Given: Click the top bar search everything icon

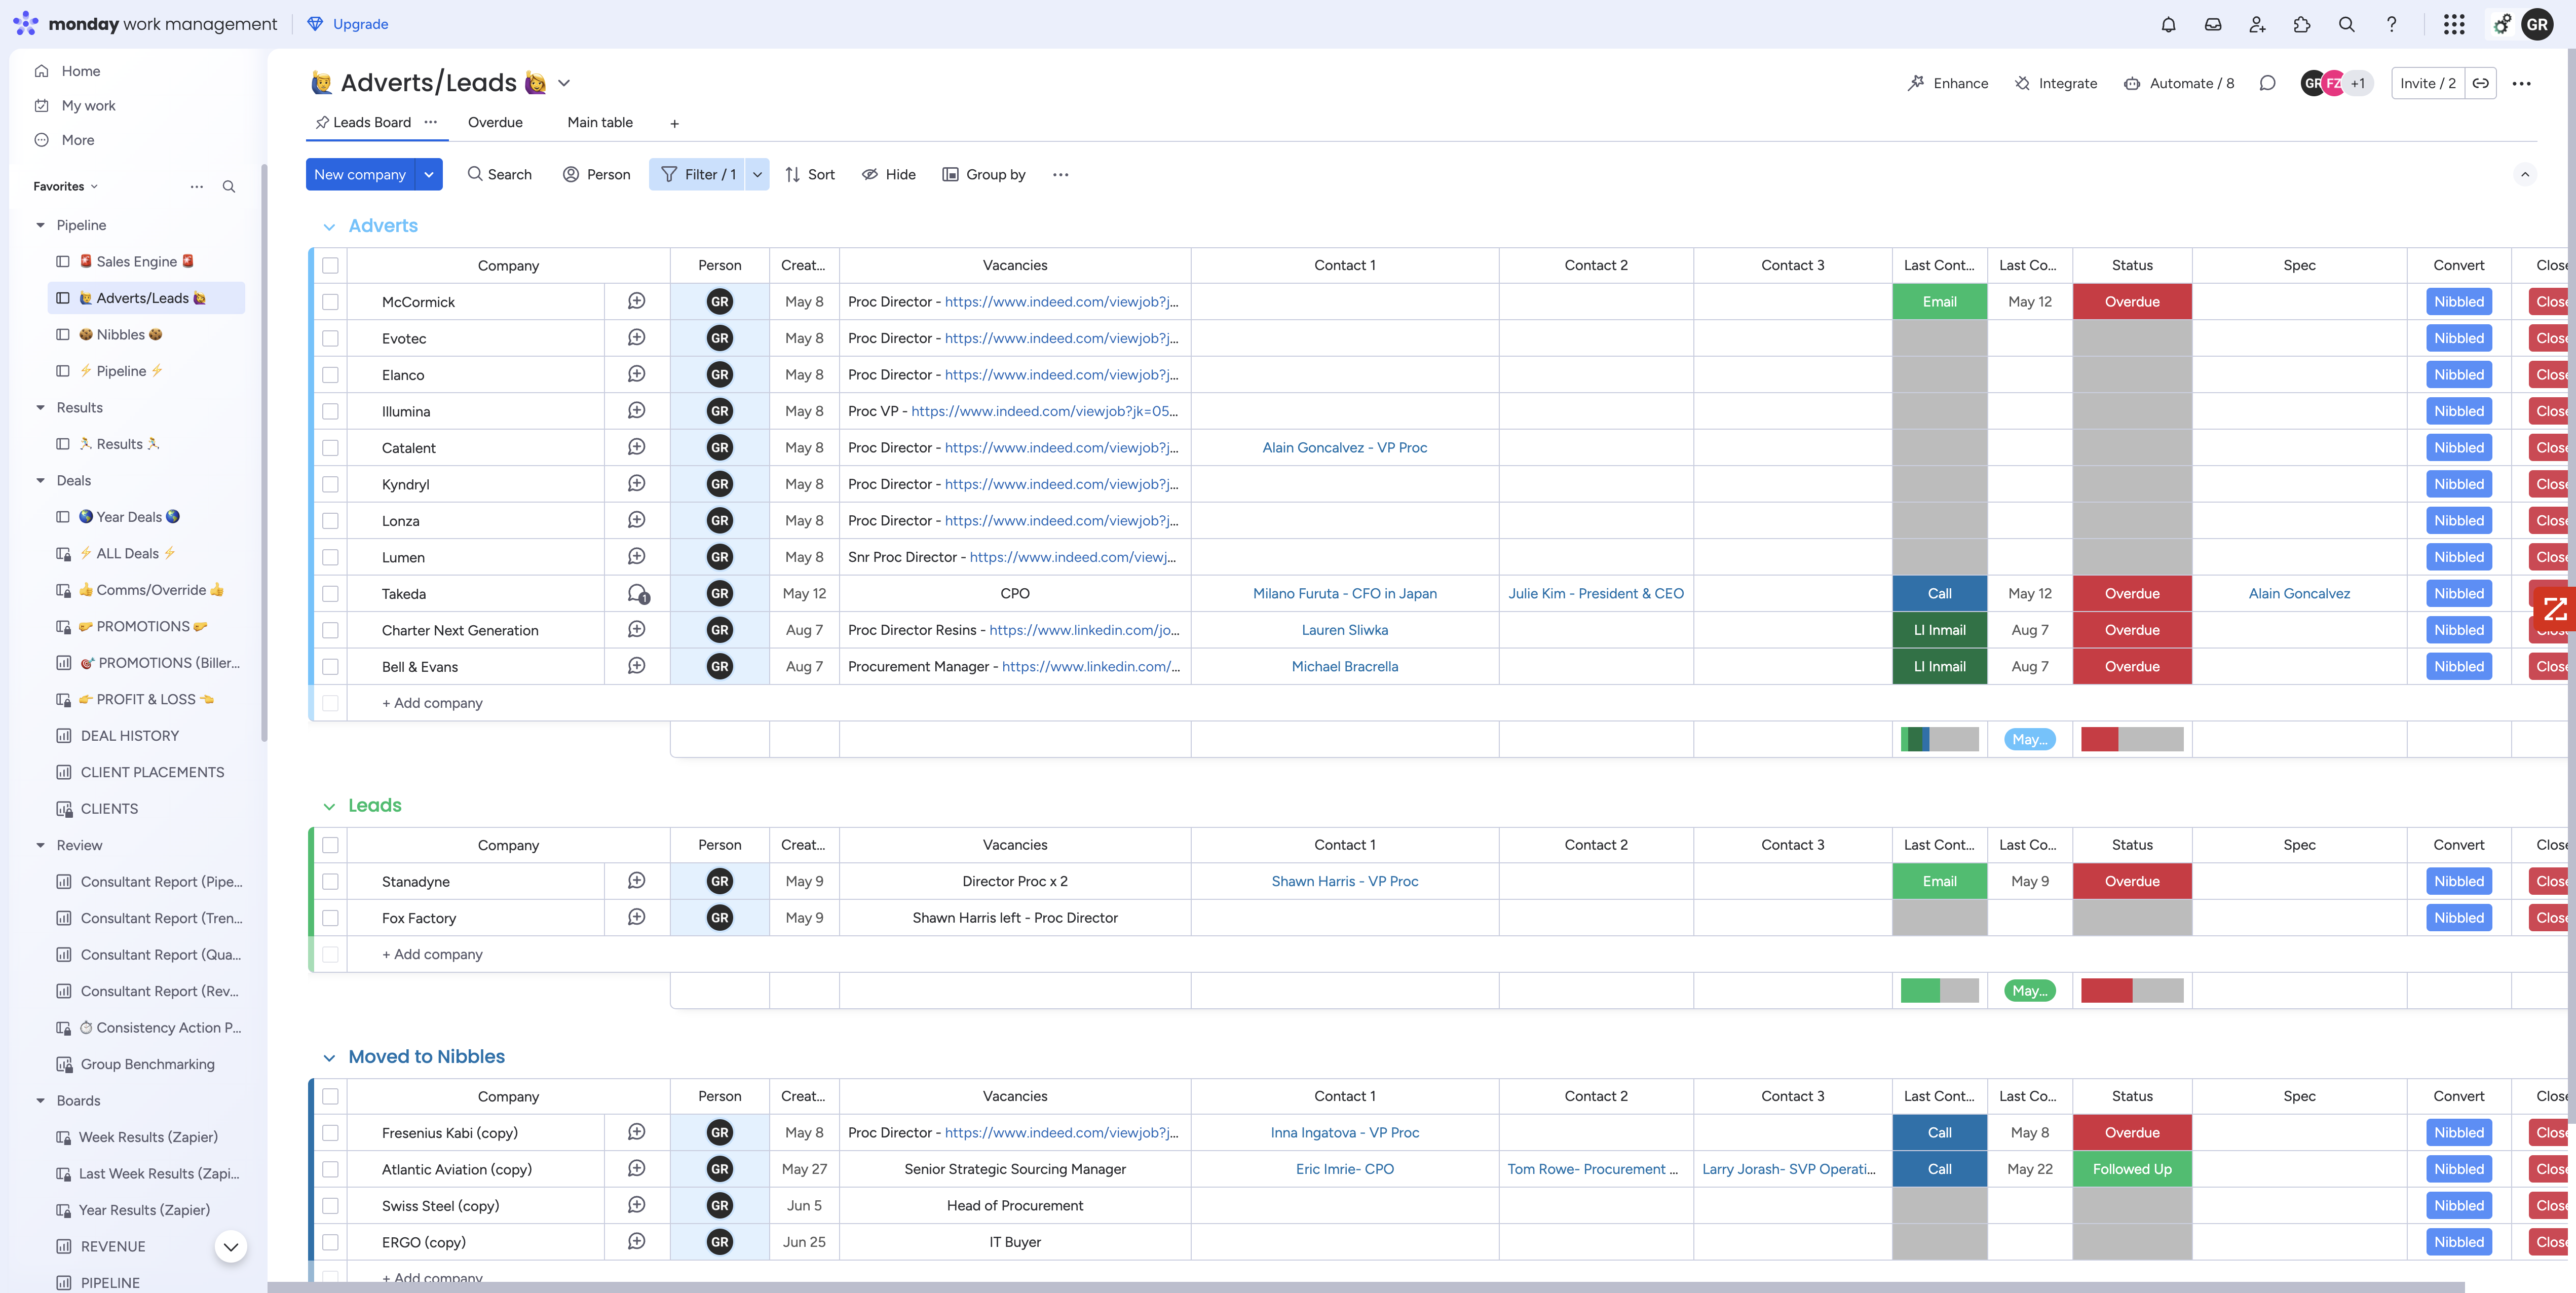Looking at the screenshot, I should click(x=2346, y=24).
